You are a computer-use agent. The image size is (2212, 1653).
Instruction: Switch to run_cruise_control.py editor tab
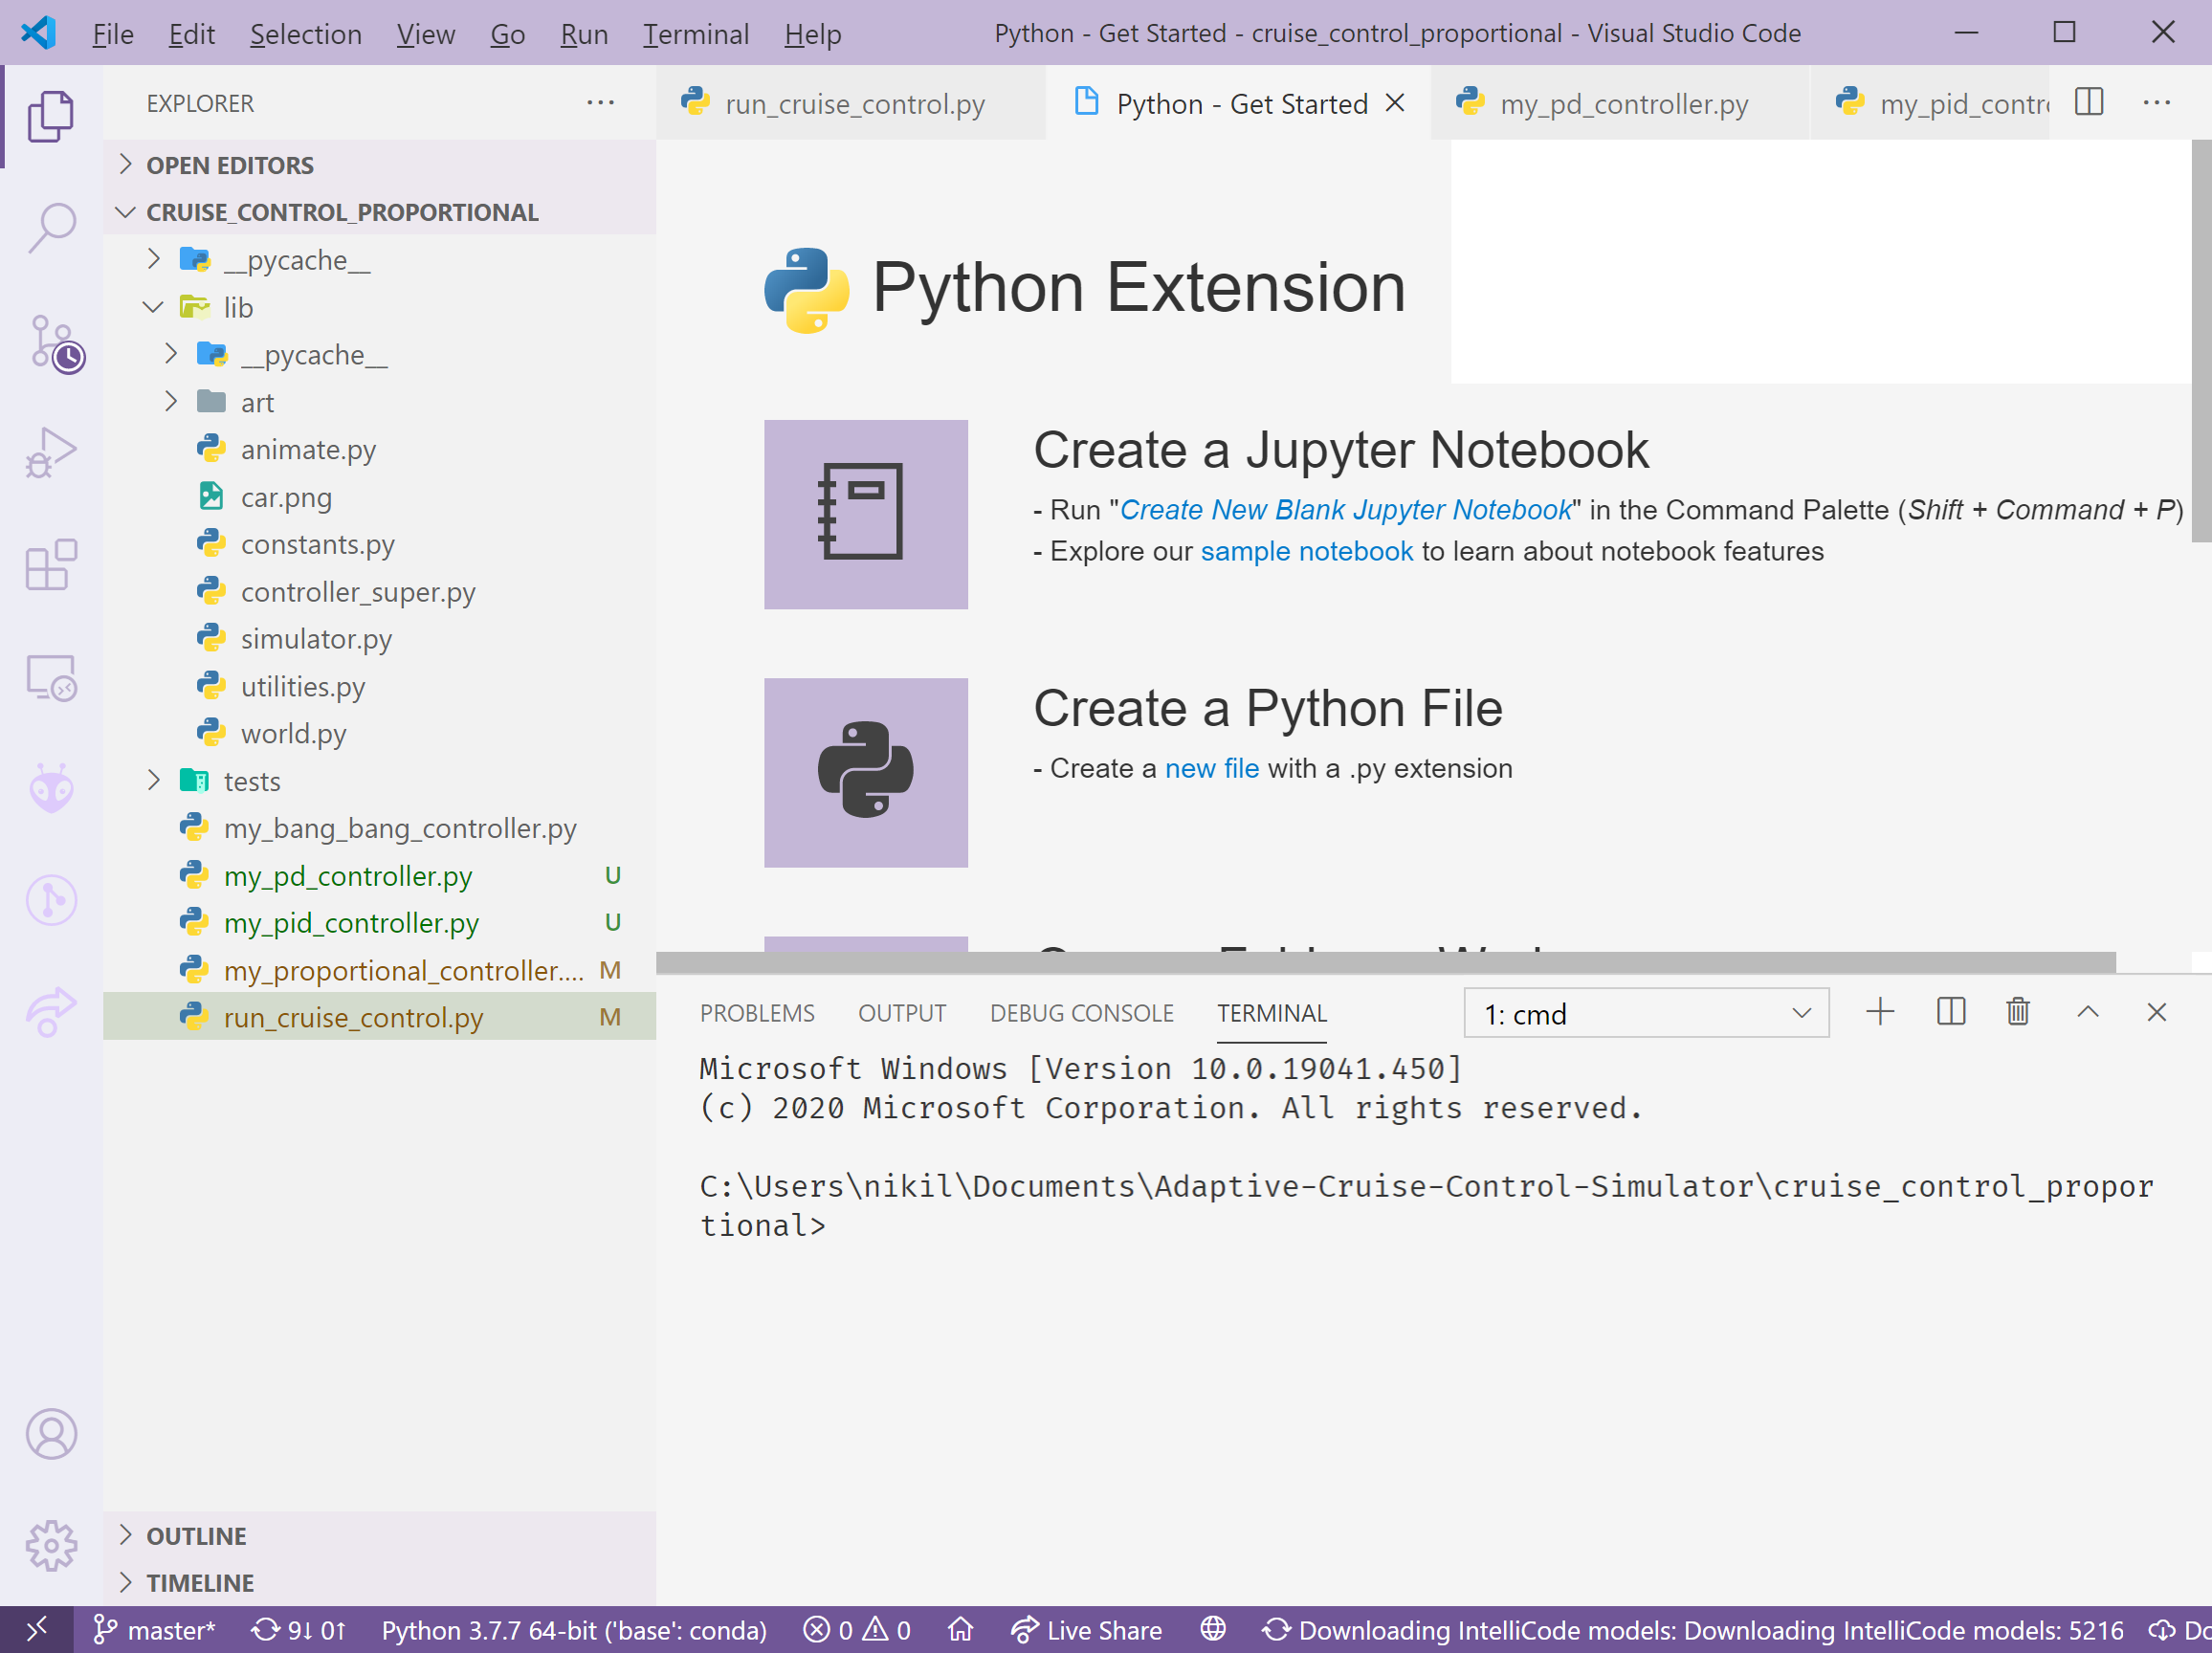pyautogui.click(x=852, y=103)
